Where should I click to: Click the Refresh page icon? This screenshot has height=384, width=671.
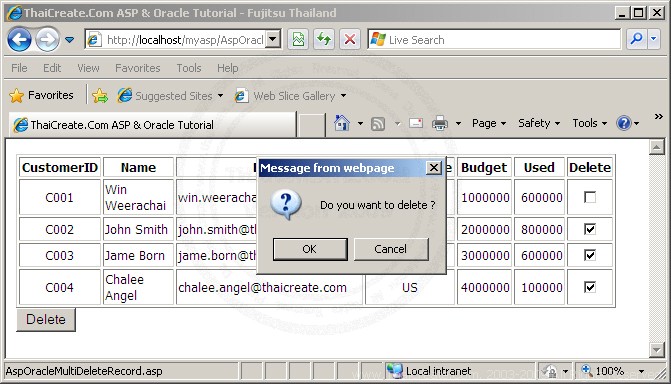[x=324, y=40]
